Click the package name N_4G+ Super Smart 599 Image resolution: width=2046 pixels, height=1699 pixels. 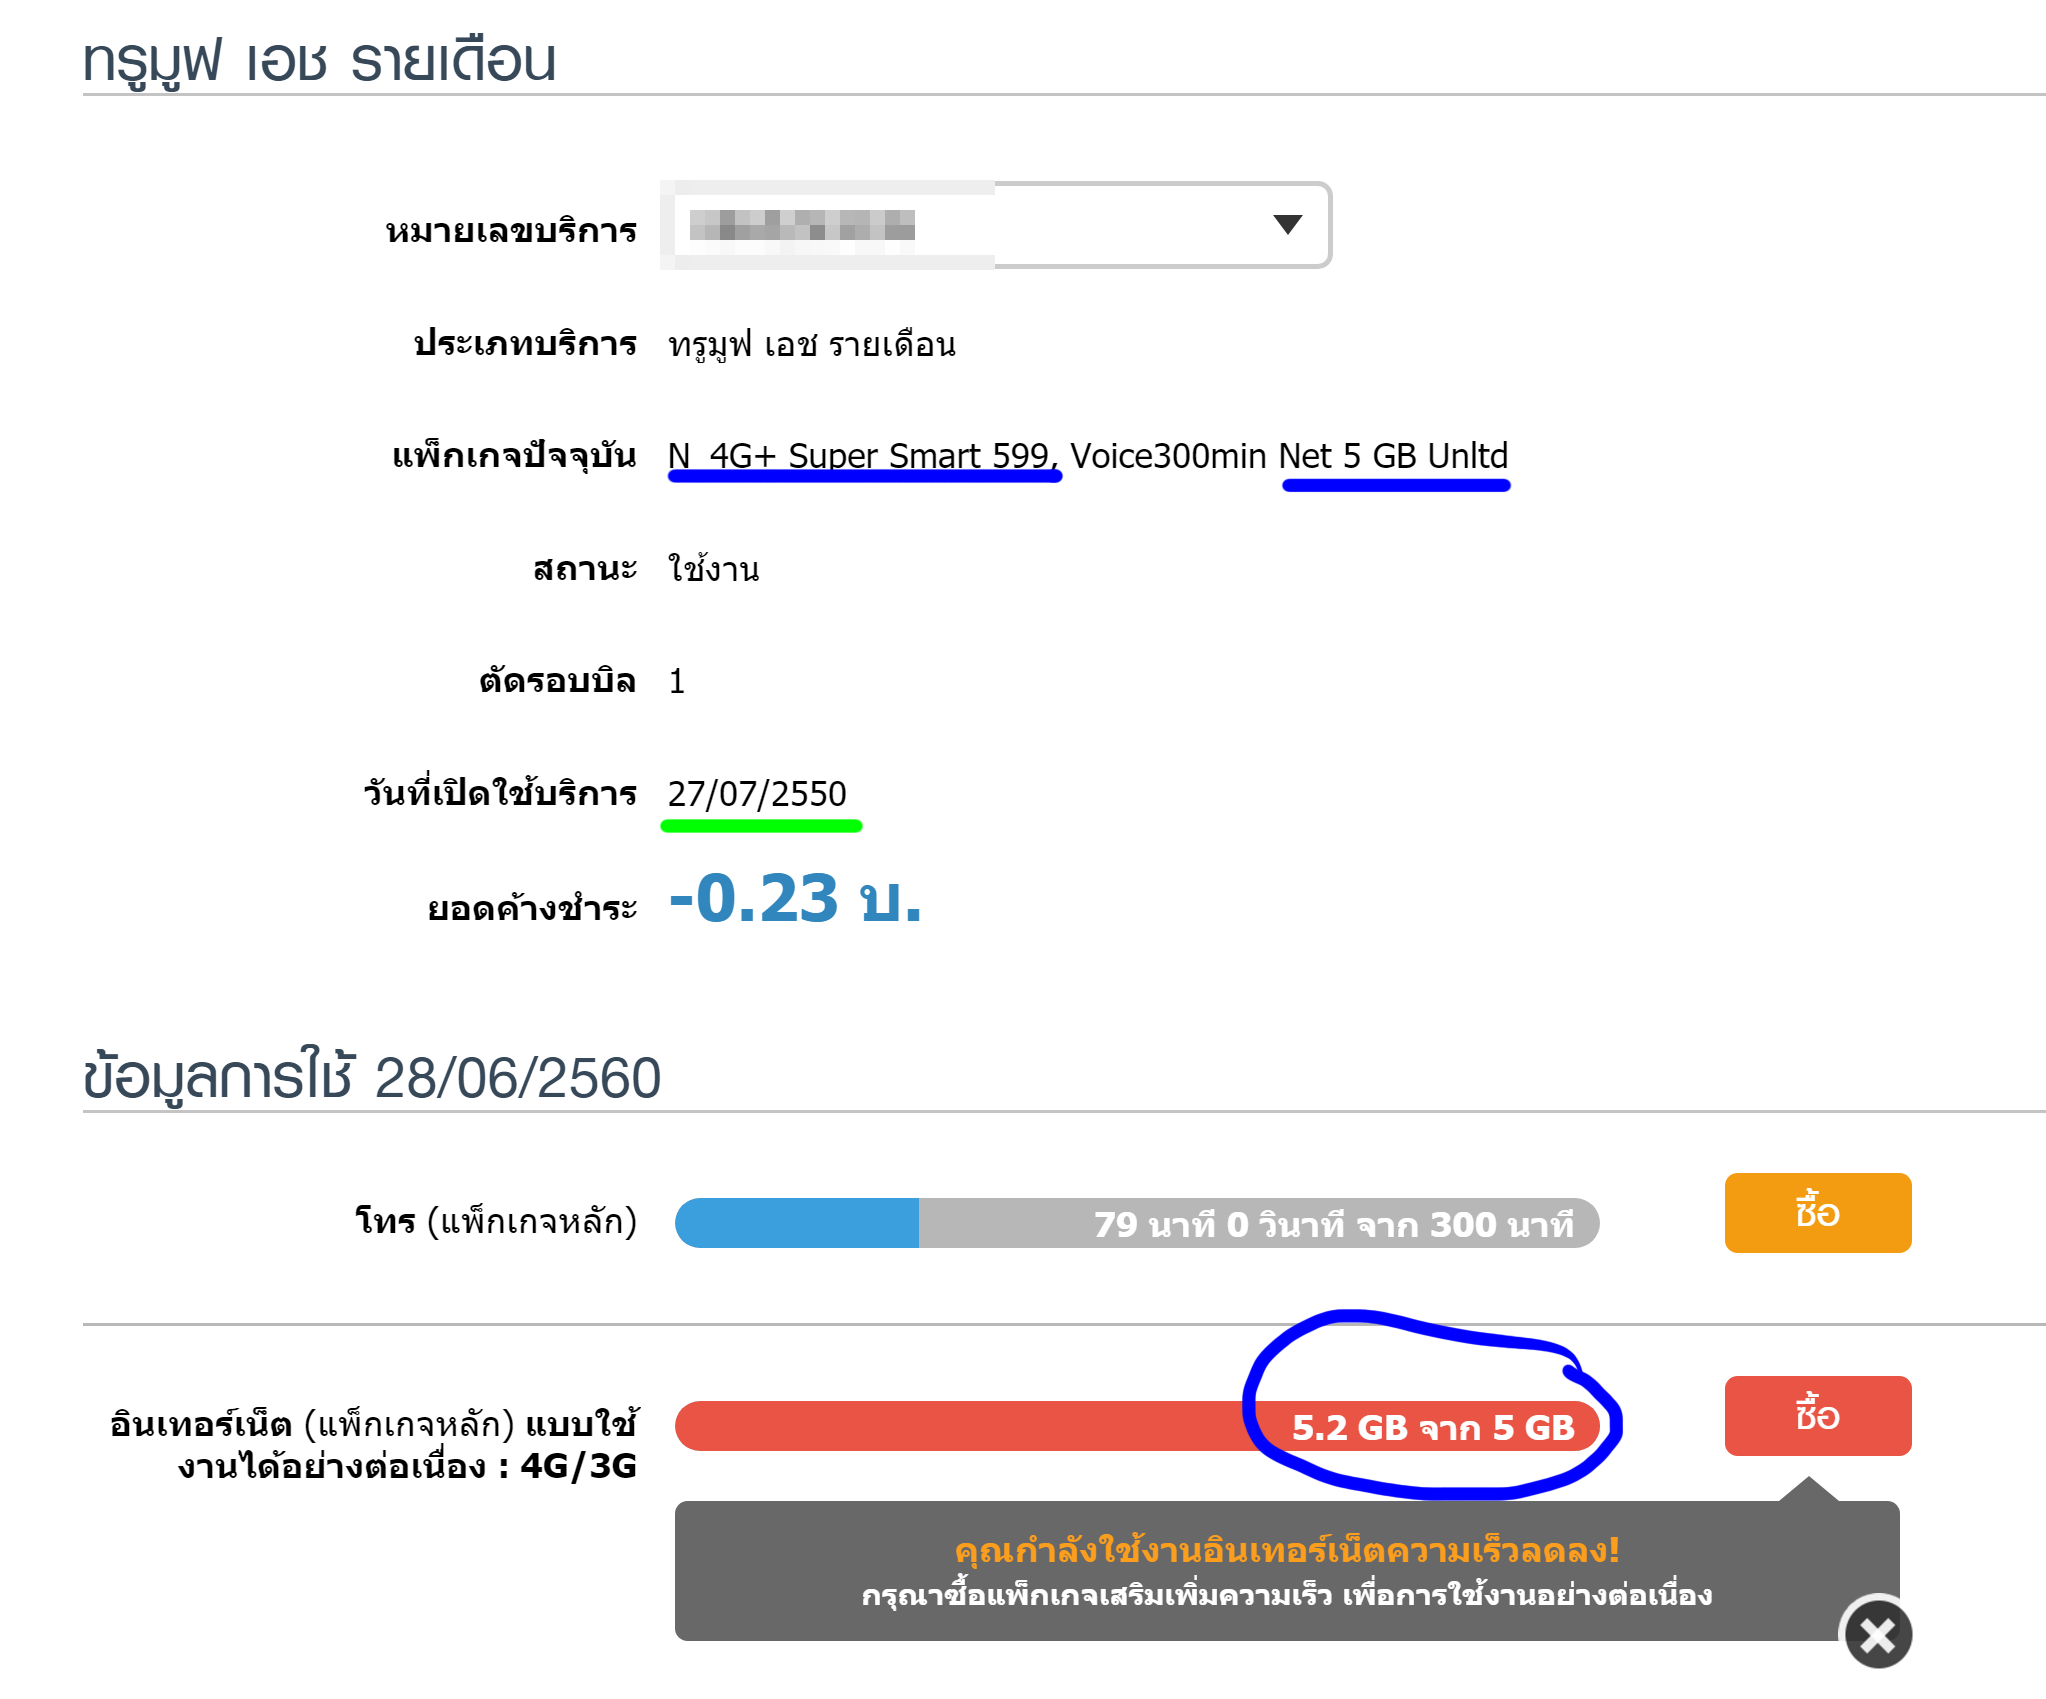[862, 456]
